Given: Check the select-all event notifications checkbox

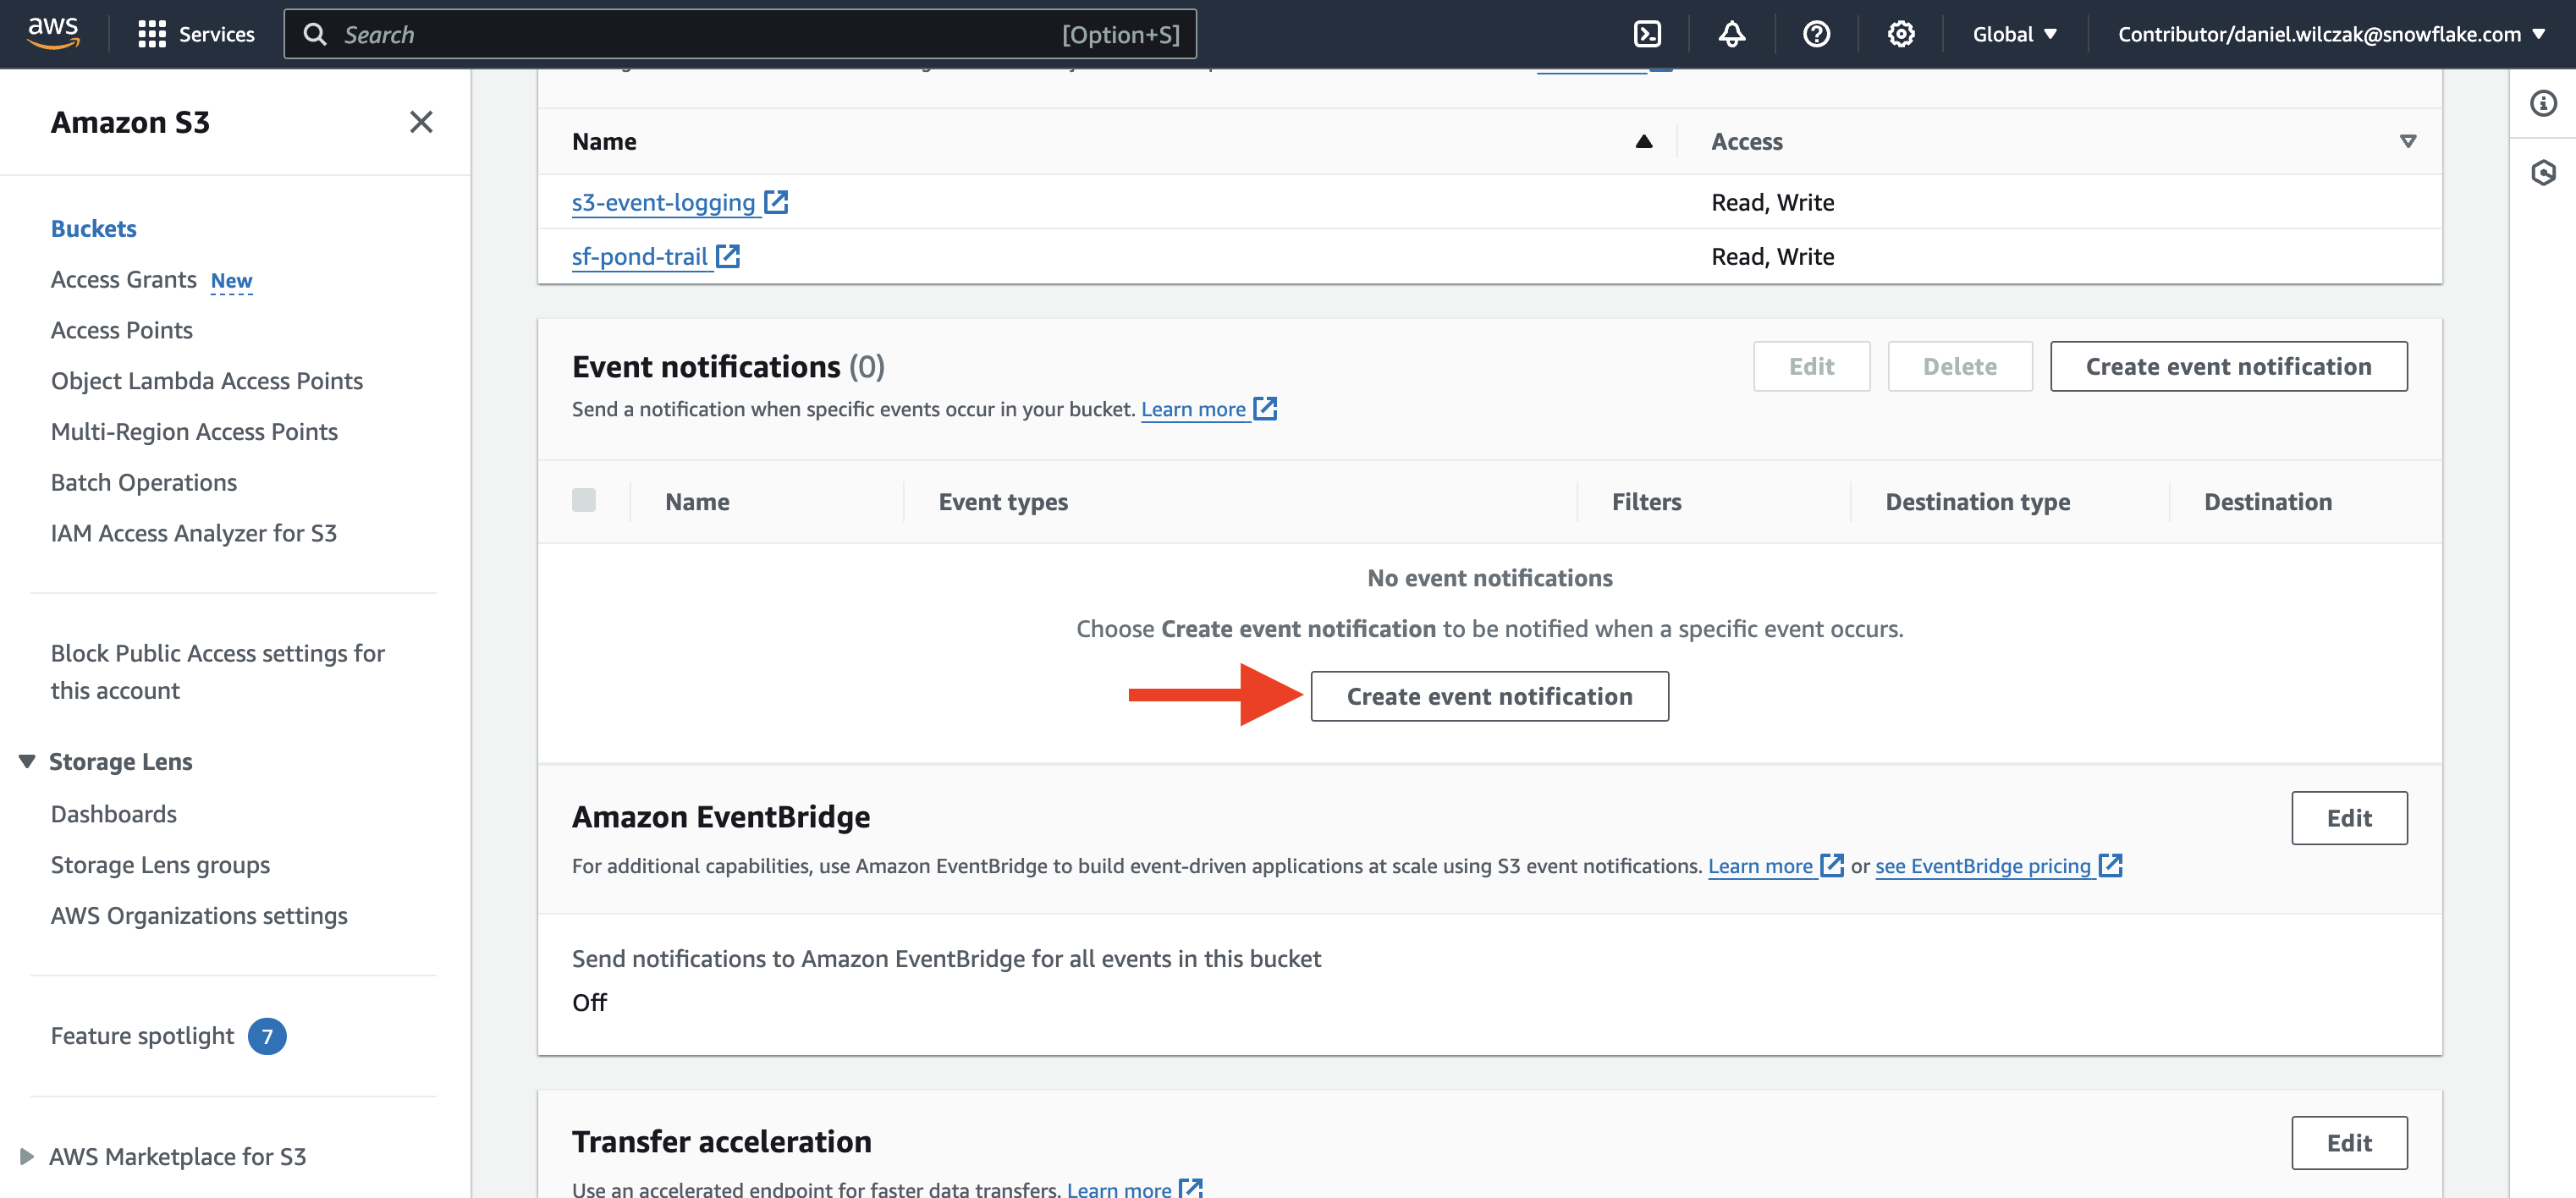Looking at the screenshot, I should (584, 500).
